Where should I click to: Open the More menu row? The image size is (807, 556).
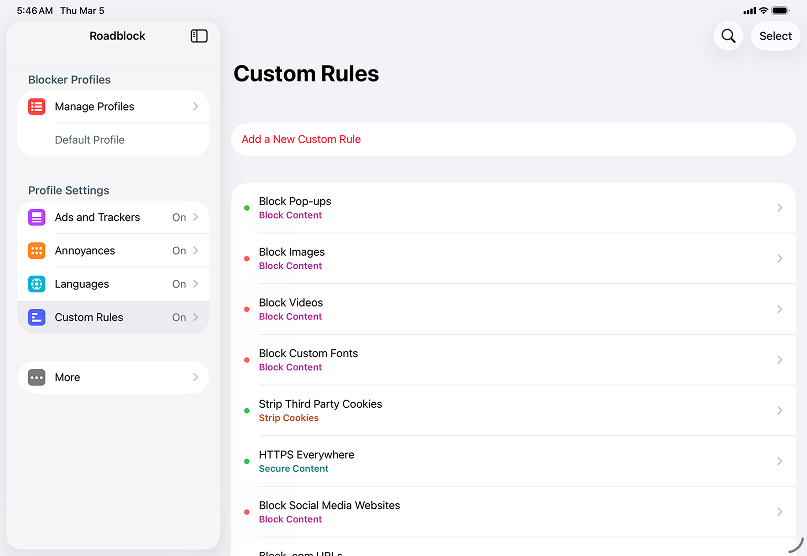pyautogui.click(x=113, y=377)
